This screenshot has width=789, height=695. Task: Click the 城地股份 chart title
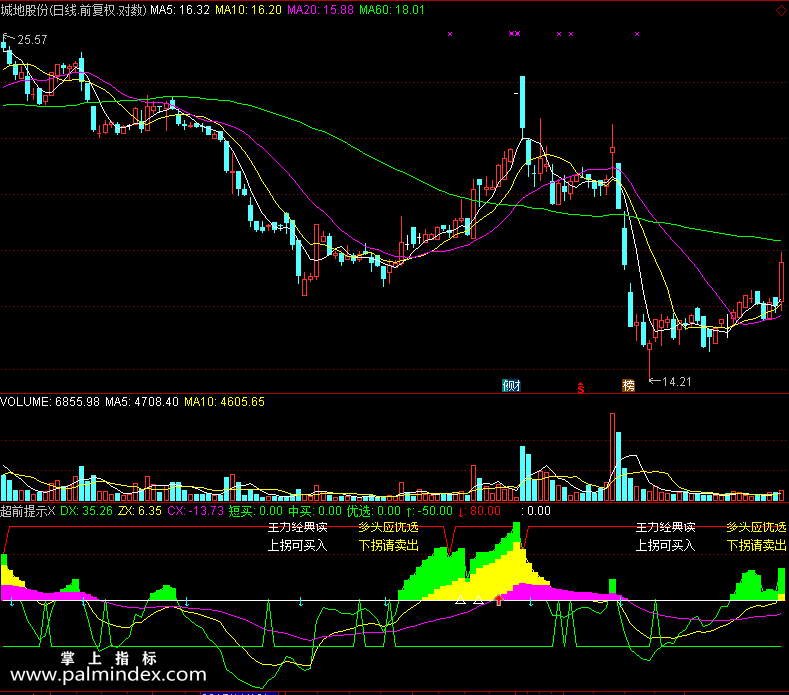click(x=73, y=10)
